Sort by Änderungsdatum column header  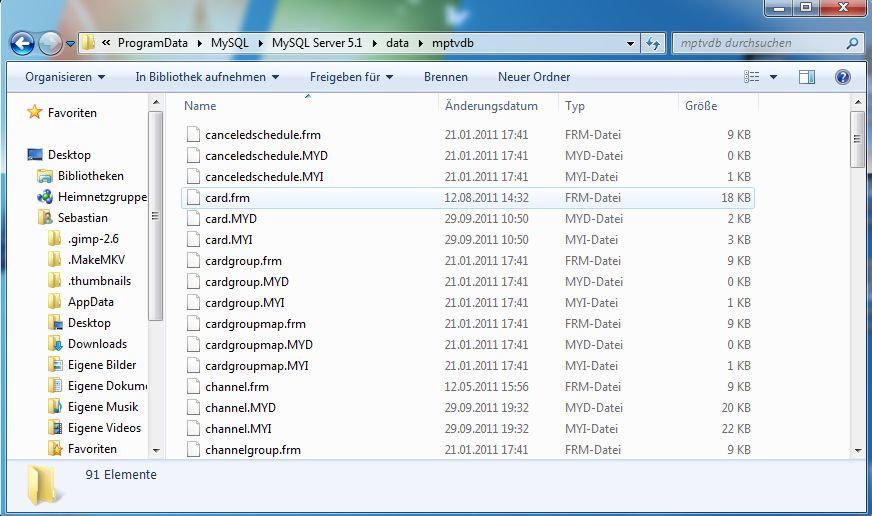[491, 106]
